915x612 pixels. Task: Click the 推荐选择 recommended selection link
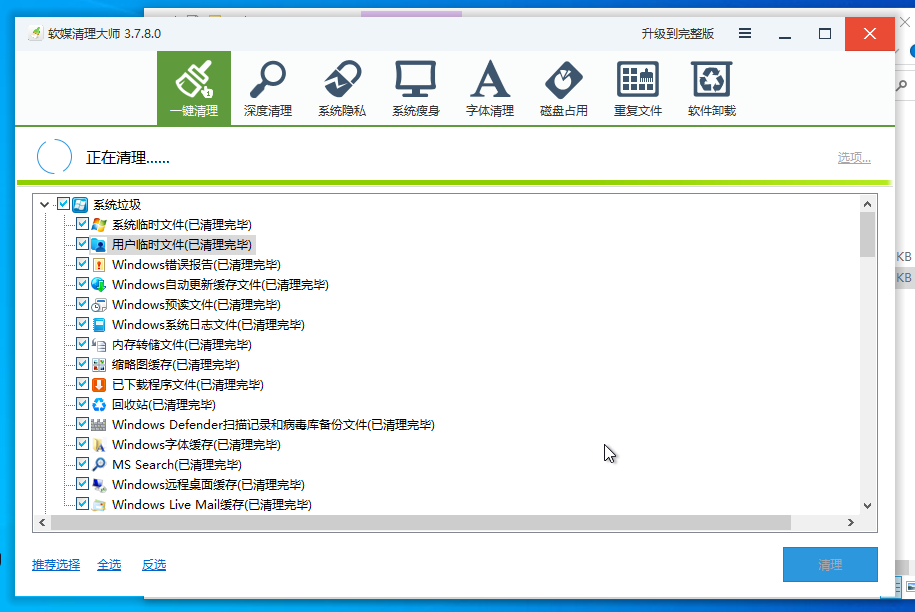55,565
